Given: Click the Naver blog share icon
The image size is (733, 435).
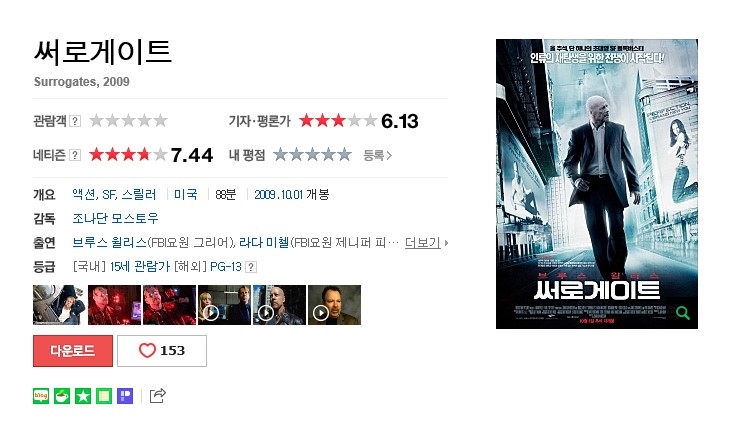Looking at the screenshot, I should 41,396.
